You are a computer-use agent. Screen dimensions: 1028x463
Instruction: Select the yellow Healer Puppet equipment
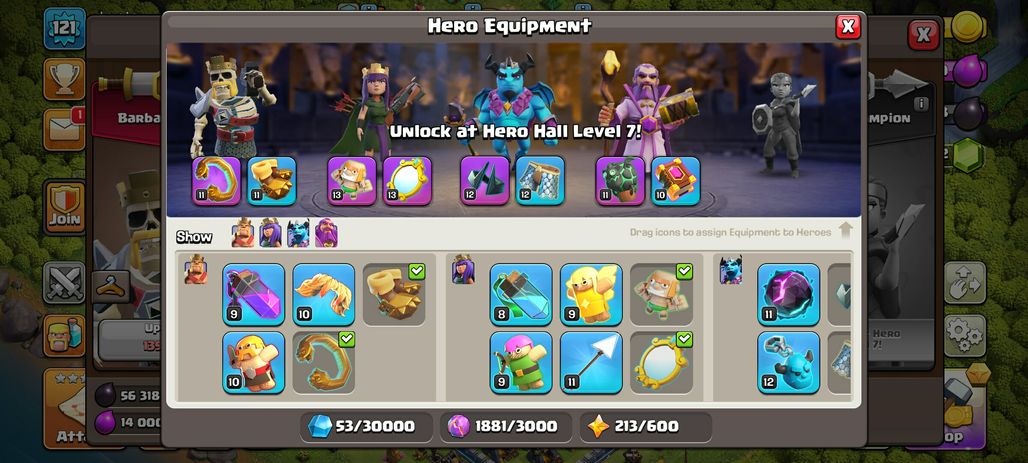pyautogui.click(x=591, y=294)
